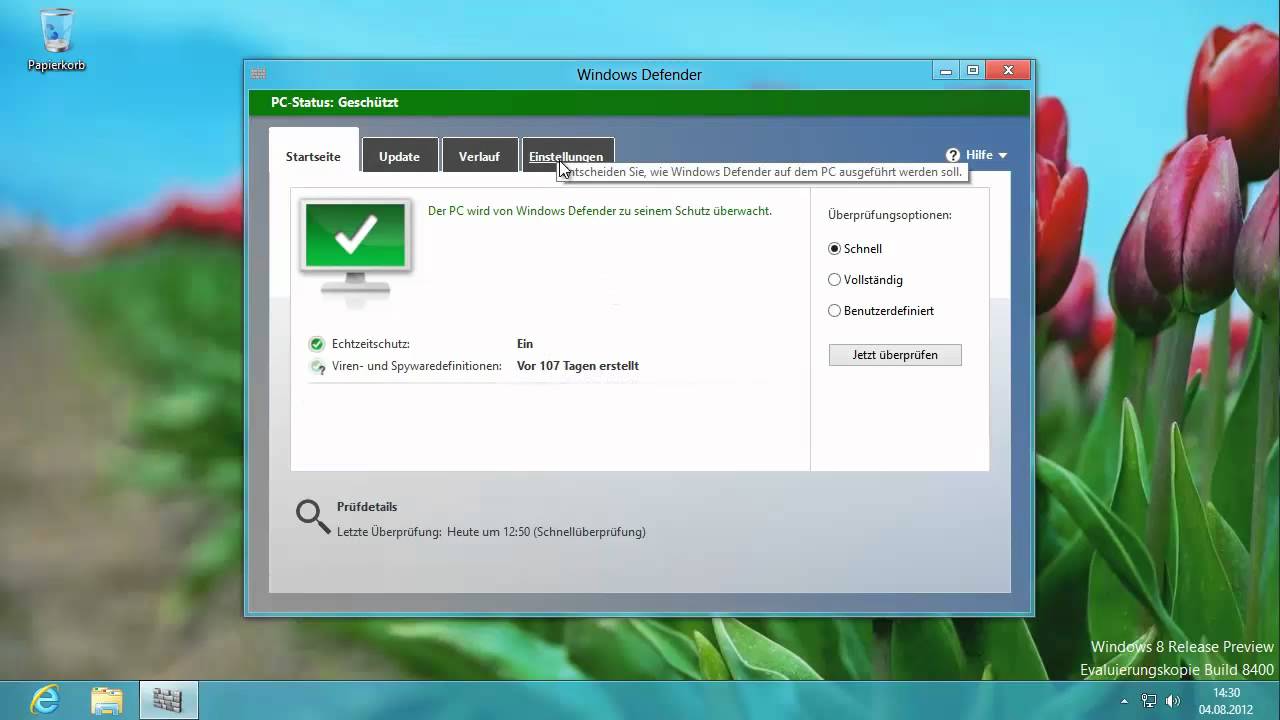The height and width of the screenshot is (720, 1280).
Task: Click the Windows Defender taskbar button
Action: [168, 700]
